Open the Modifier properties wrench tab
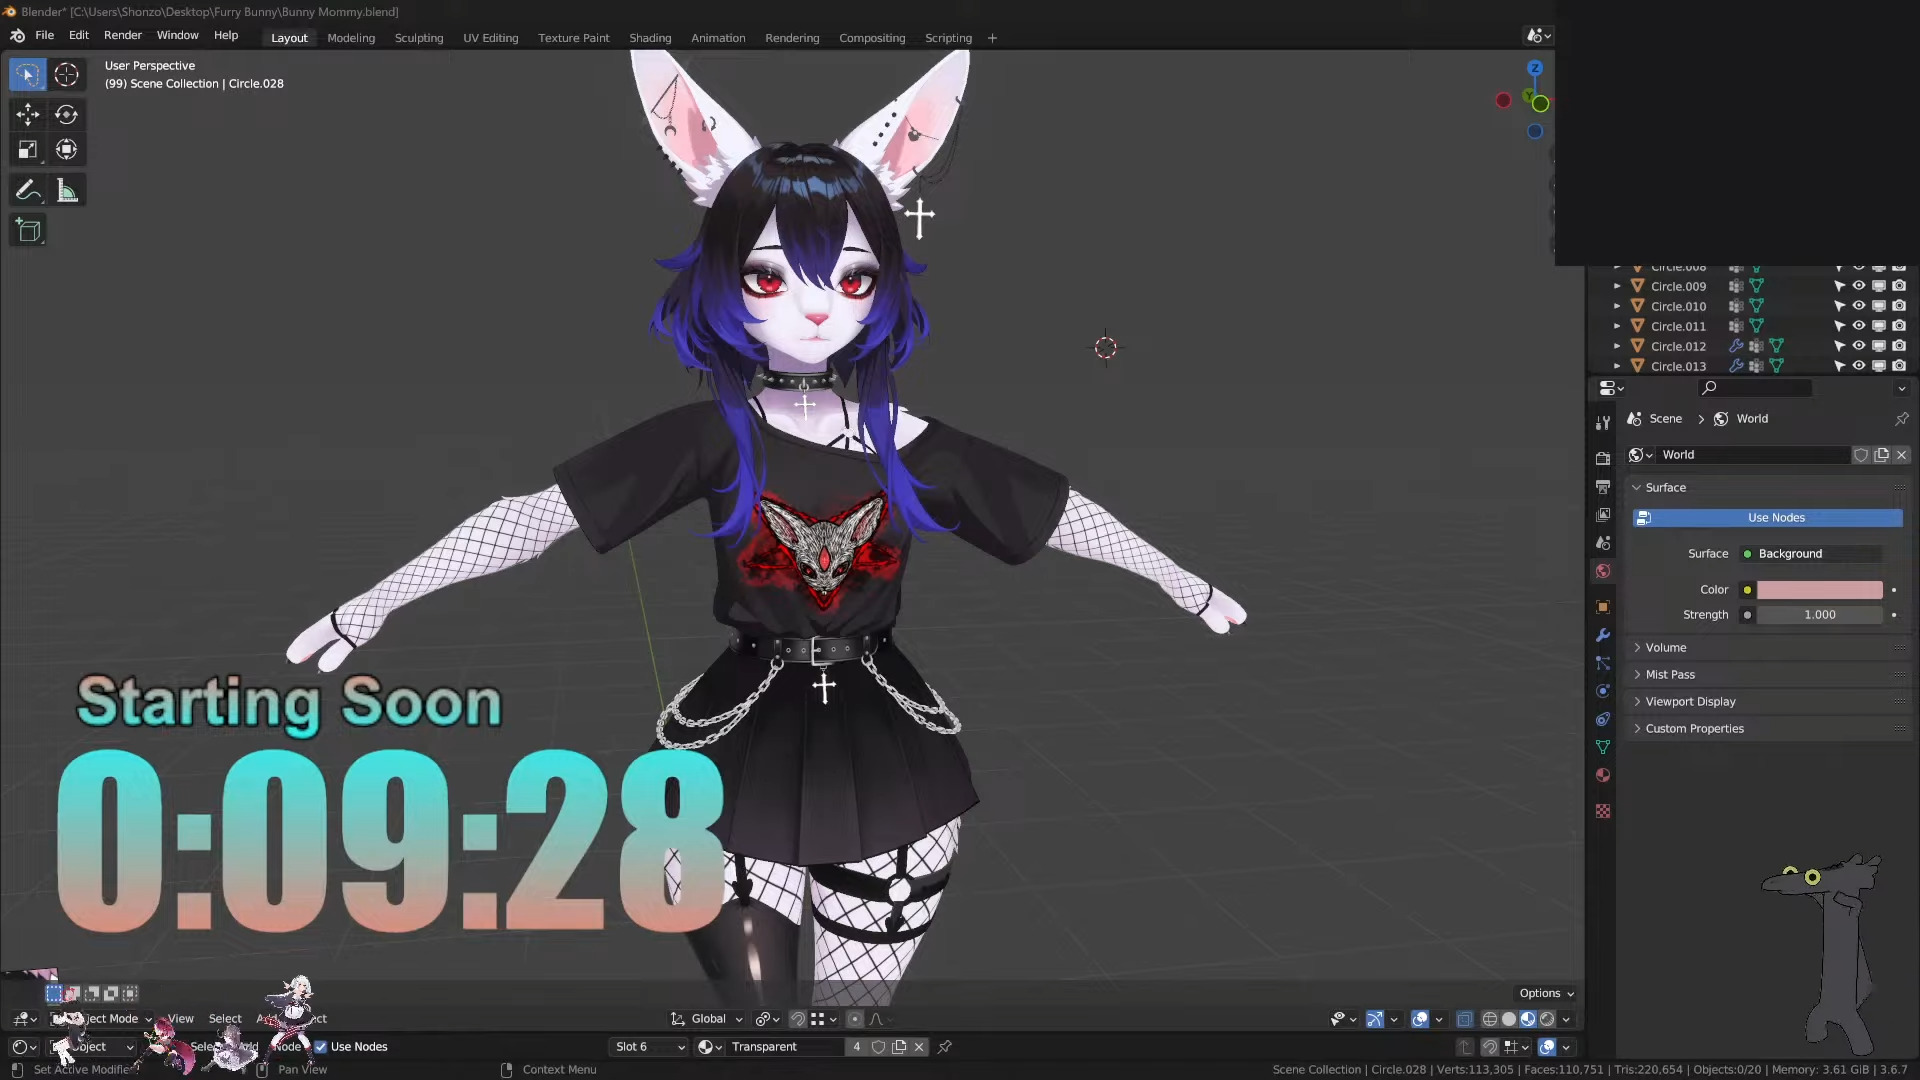Image resolution: width=1920 pixels, height=1080 pixels. [x=1603, y=635]
